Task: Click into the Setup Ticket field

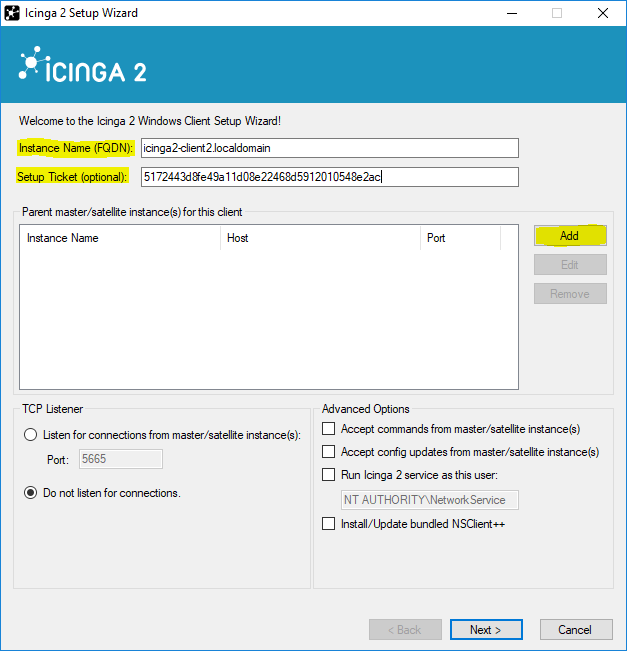Action: tap(330, 177)
